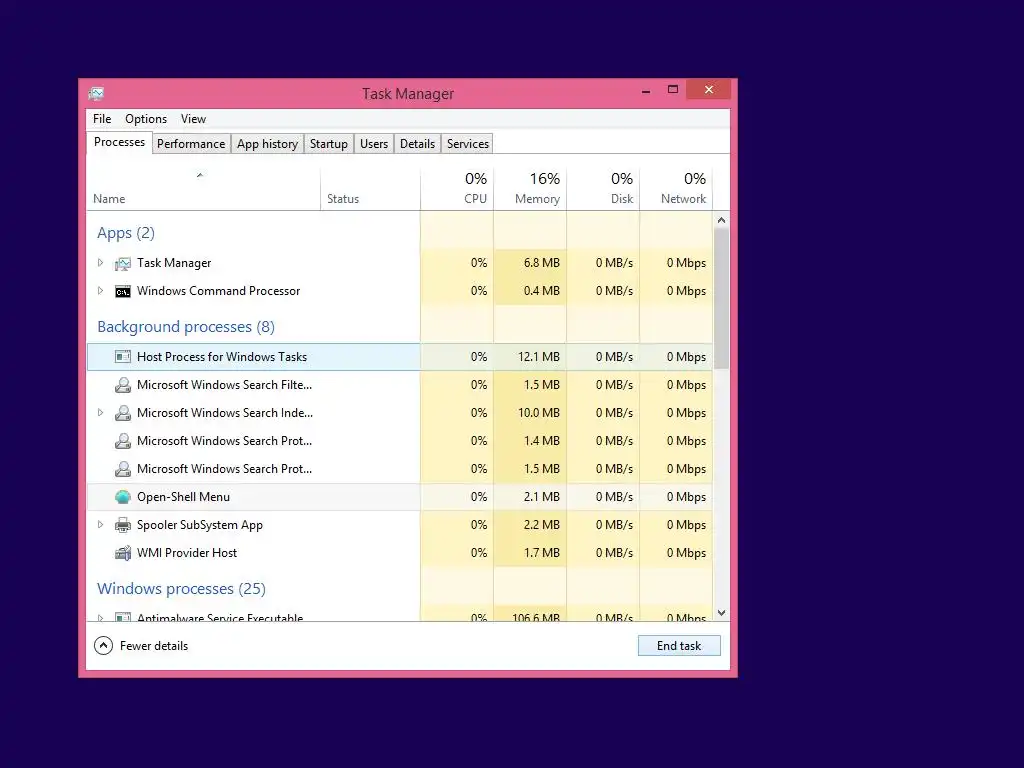The height and width of the screenshot is (768, 1024).
Task: Click the Fewer details circle arrow icon
Action: 103,646
